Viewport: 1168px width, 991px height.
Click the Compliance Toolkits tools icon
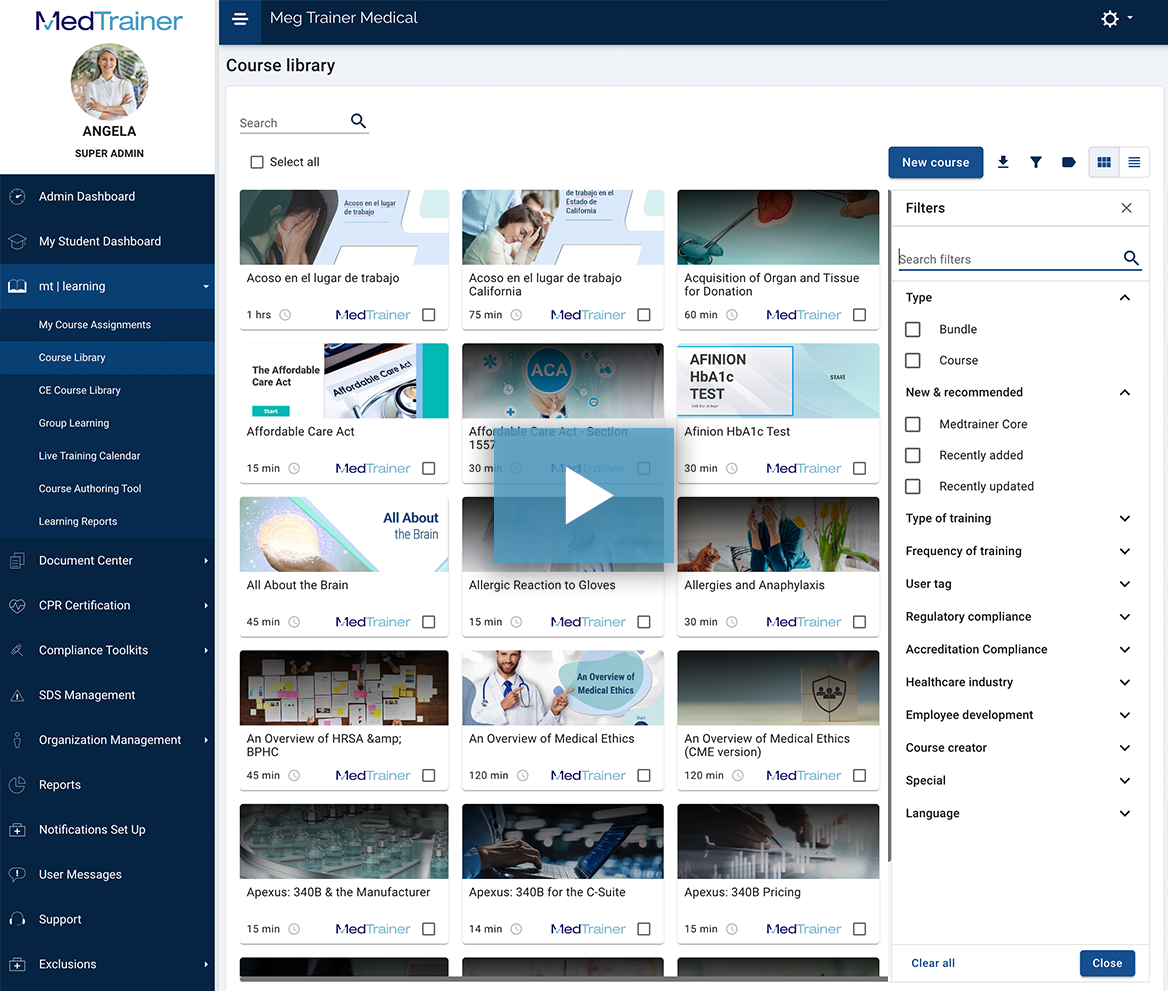[x=17, y=650]
